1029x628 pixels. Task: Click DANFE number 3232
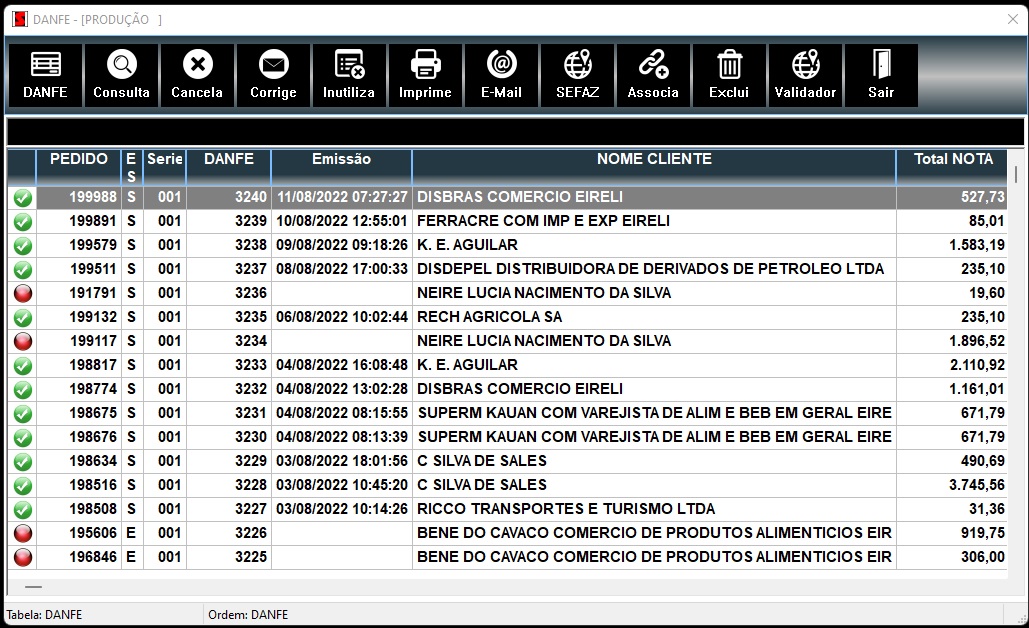[x=251, y=388]
